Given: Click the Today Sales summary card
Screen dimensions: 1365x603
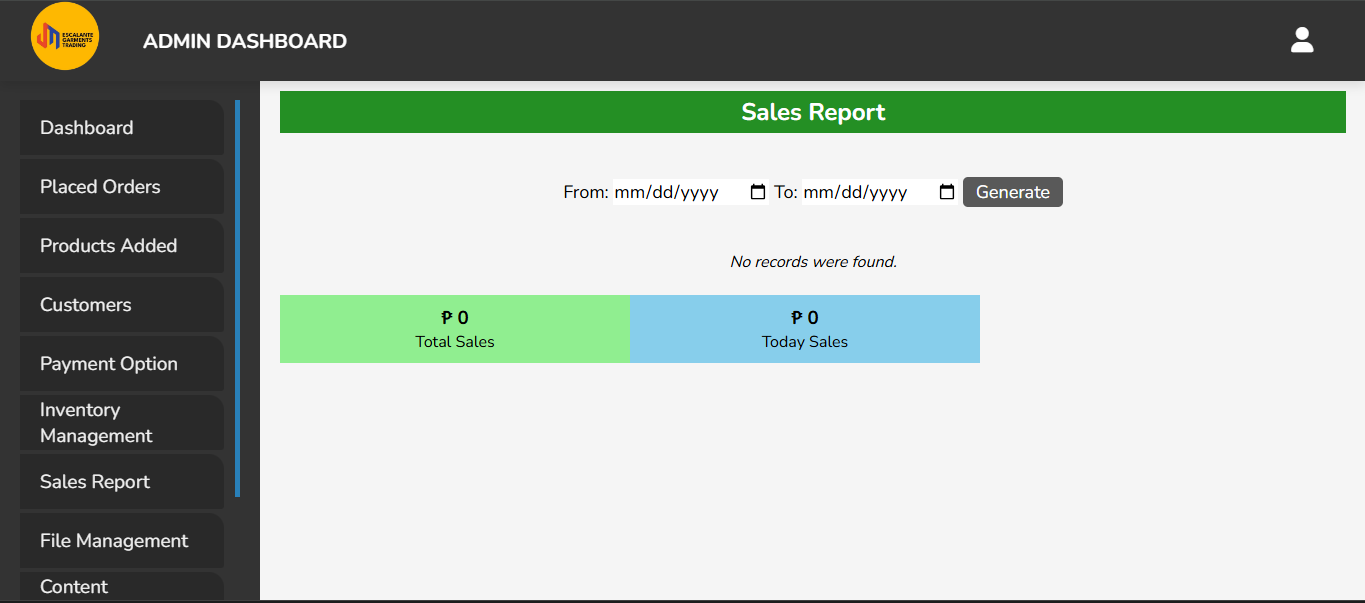Looking at the screenshot, I should click(804, 328).
